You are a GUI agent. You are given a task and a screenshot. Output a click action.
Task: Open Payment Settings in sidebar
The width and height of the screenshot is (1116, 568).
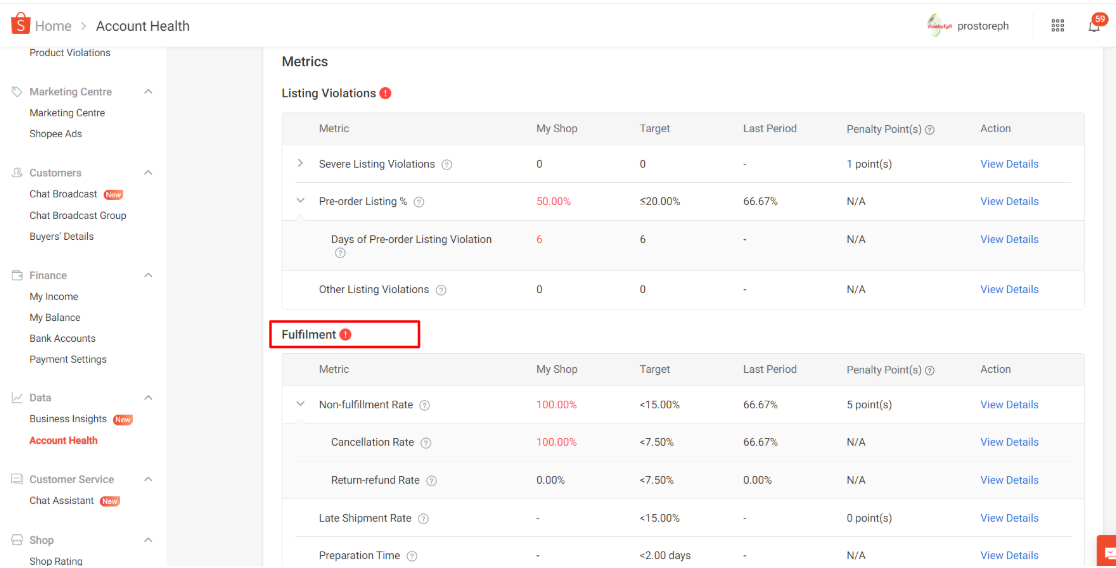(x=68, y=359)
